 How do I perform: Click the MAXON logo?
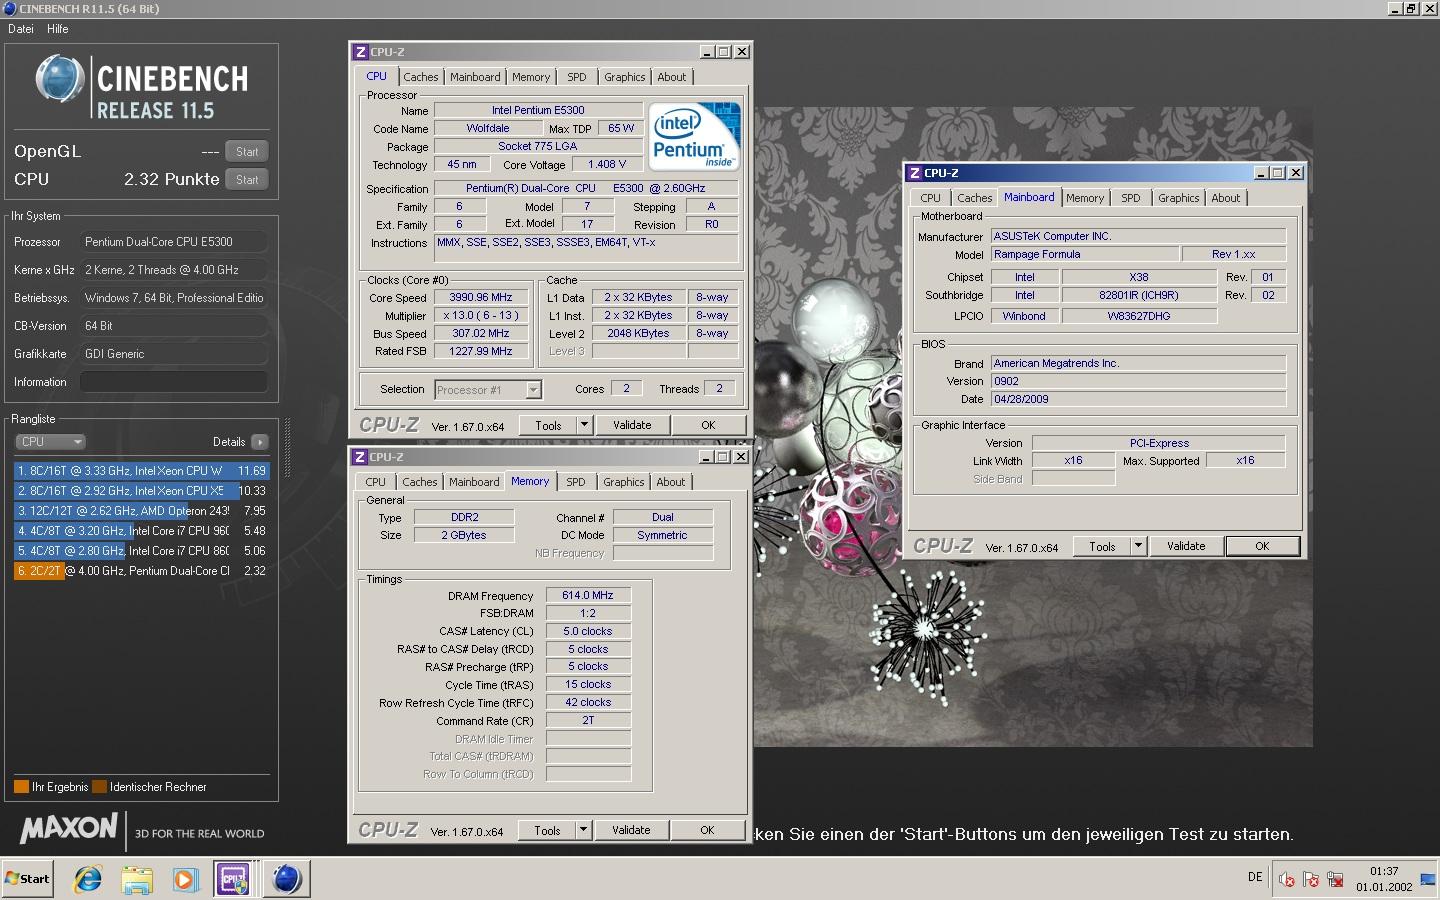[x=69, y=828]
